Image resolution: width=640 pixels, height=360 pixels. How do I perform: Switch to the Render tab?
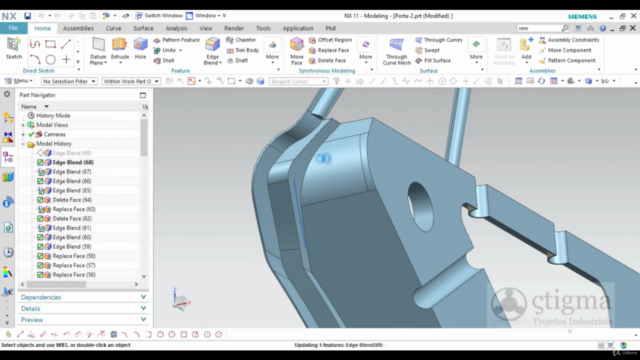coord(234,28)
